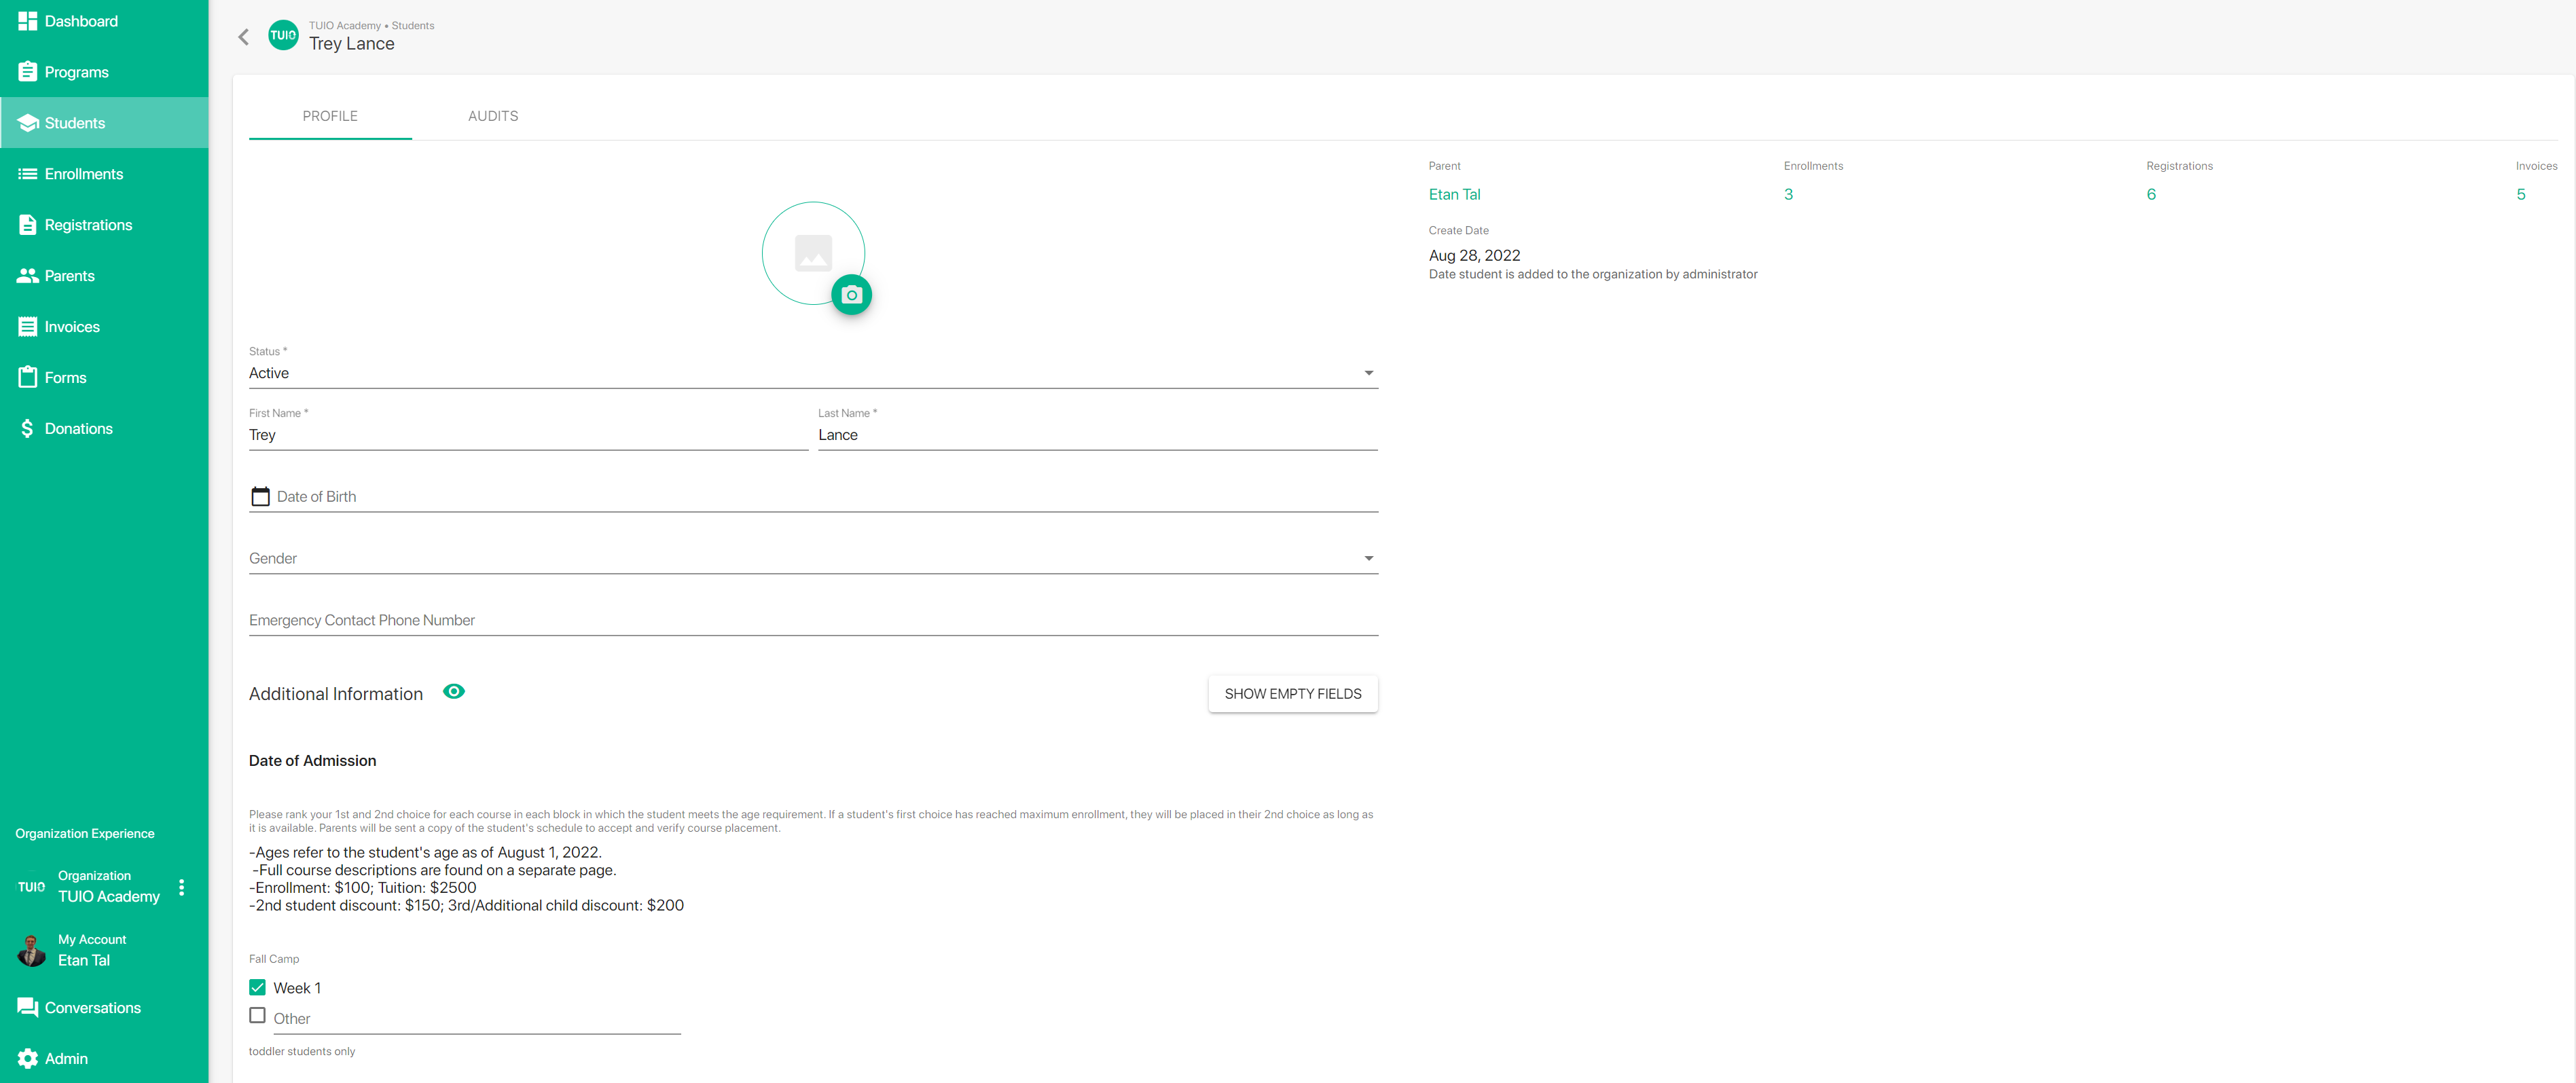Click the Date of Admission heading

pos(312,760)
